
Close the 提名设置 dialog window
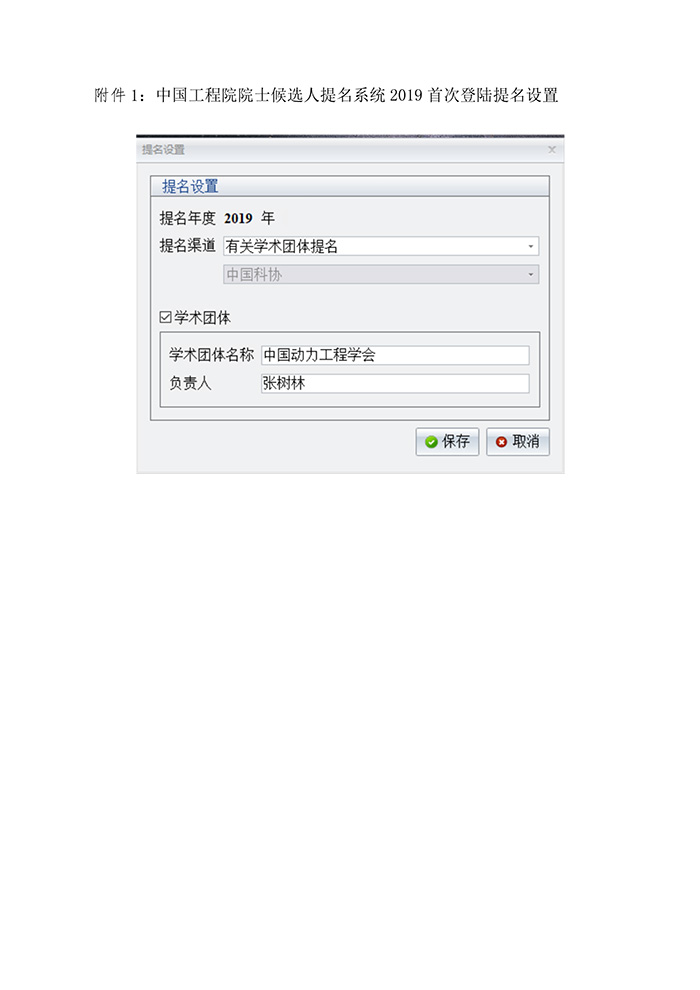tap(552, 150)
